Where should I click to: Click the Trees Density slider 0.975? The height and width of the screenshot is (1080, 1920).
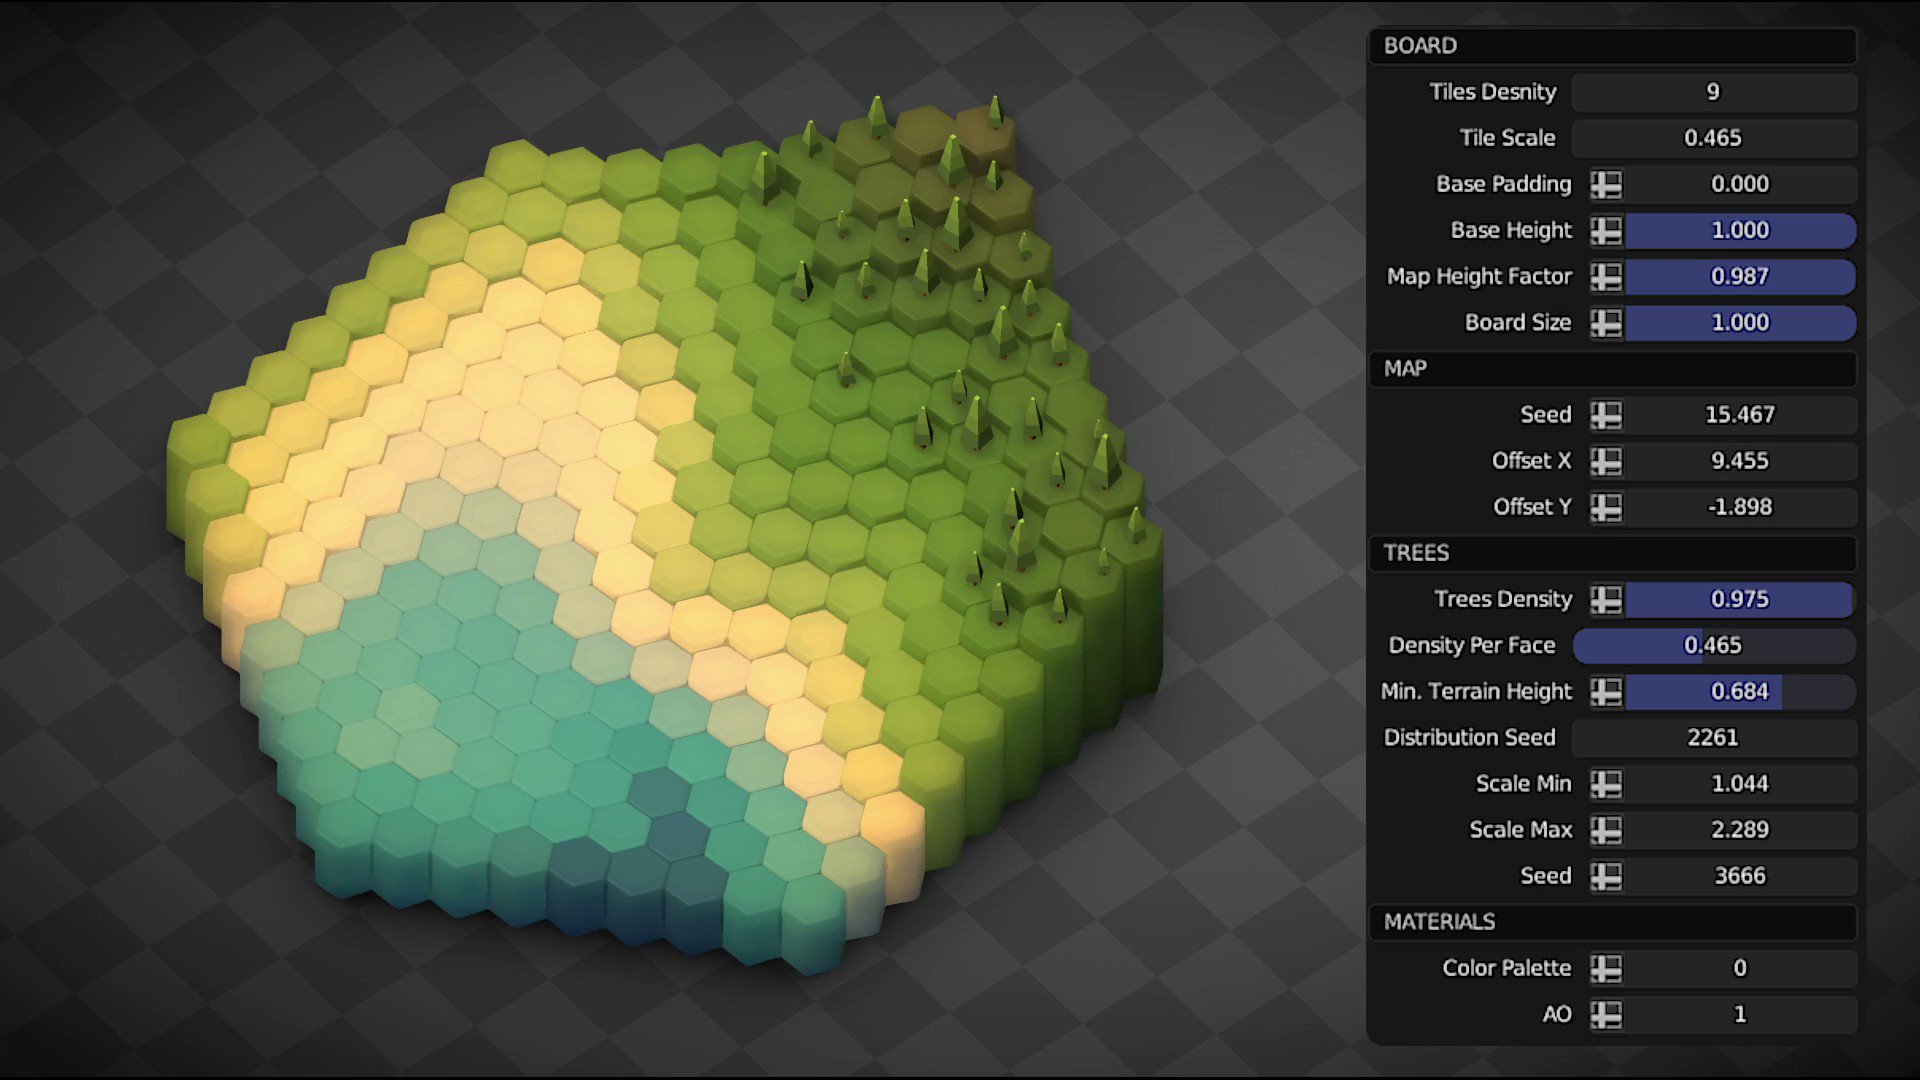coord(1741,599)
